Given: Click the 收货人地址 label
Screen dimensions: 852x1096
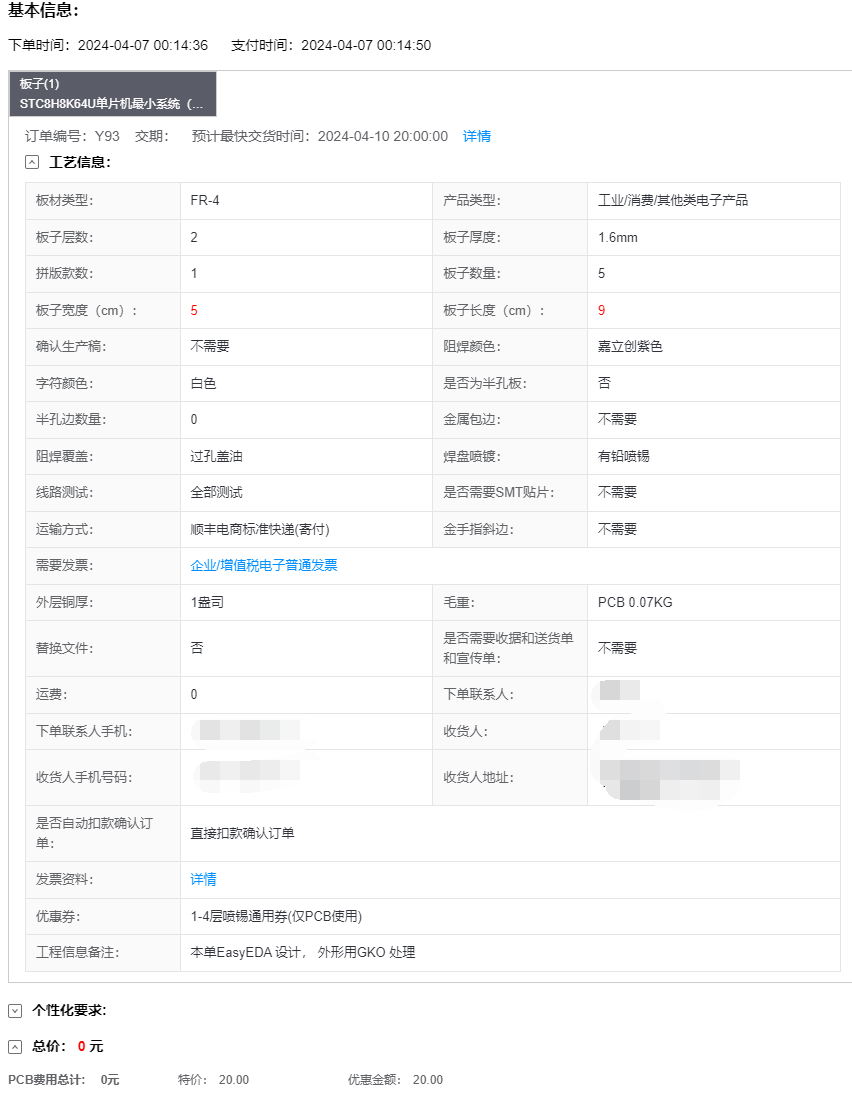Looking at the screenshot, I should click(478, 777).
